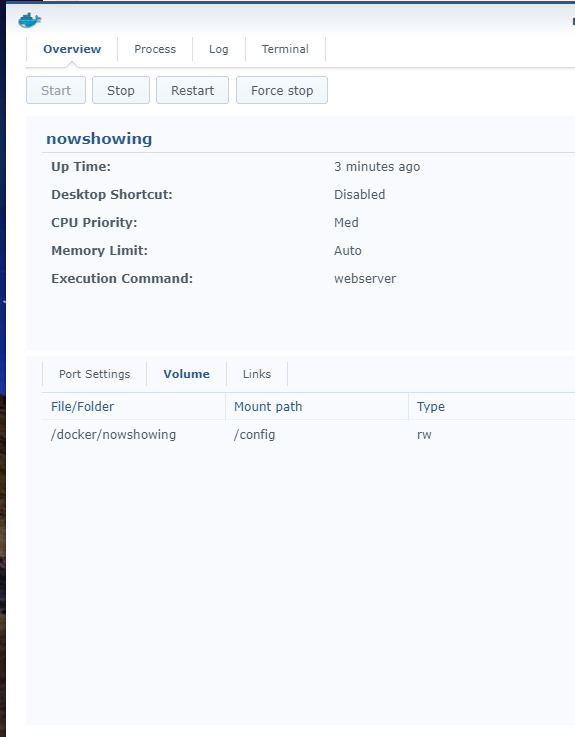
Task: Stop the nowshowing container
Action: (121, 90)
